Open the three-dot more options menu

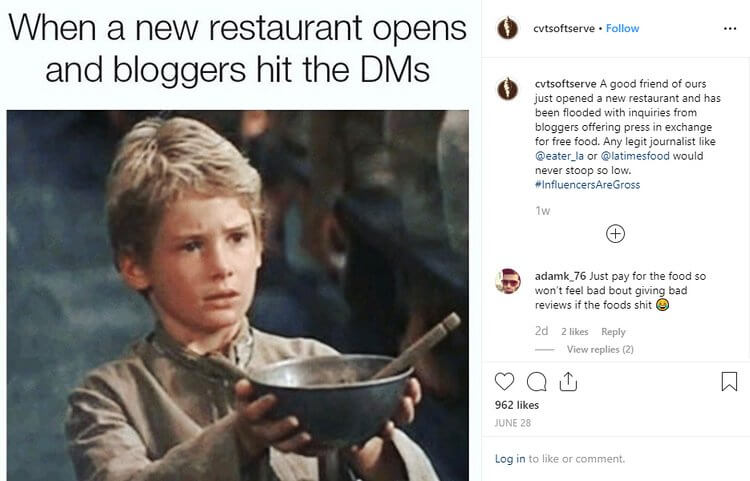coord(730,29)
